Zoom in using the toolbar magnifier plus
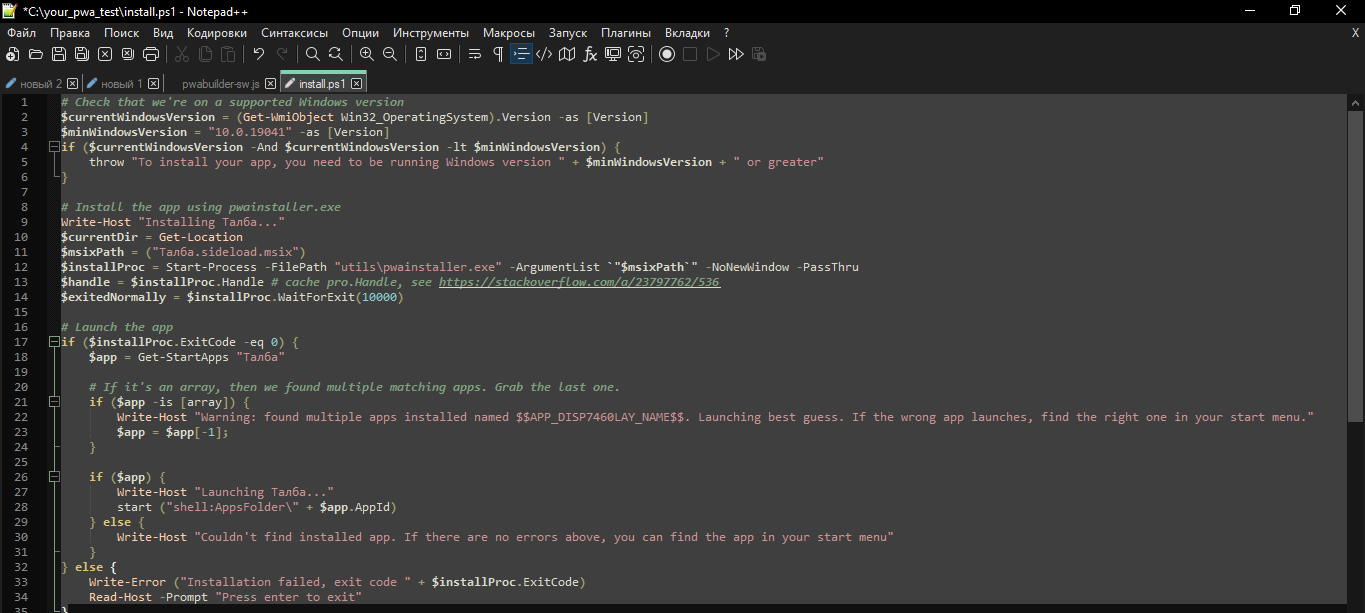Screen dimensions: 1365x613 pyautogui.click(x=367, y=54)
